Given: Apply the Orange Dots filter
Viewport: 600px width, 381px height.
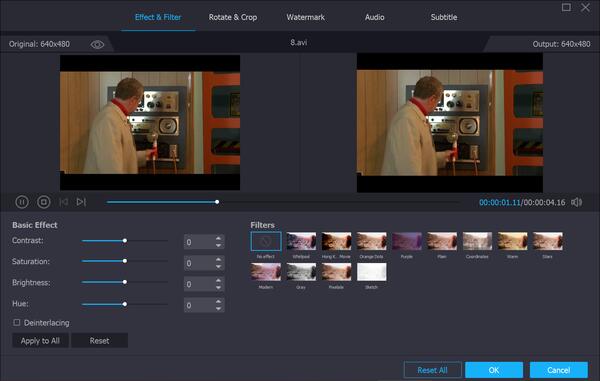Looking at the screenshot, I should pyautogui.click(x=372, y=241).
